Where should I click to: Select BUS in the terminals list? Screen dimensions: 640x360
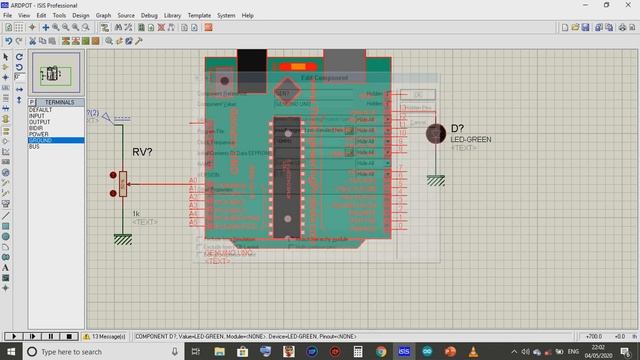(56, 146)
